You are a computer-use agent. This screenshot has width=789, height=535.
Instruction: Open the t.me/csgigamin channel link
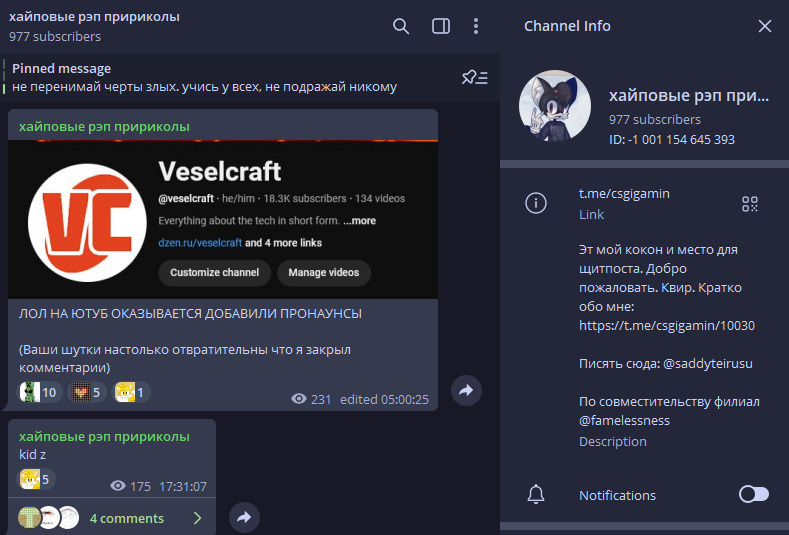pyautogui.click(x=624, y=194)
